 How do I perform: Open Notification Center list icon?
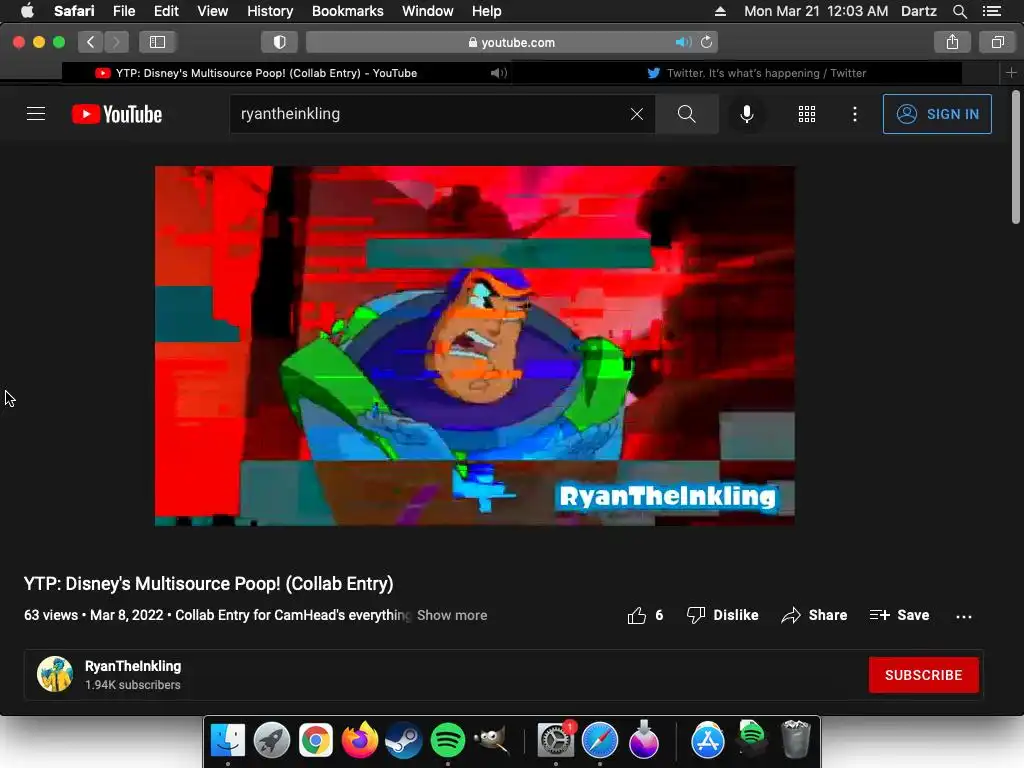(x=992, y=11)
